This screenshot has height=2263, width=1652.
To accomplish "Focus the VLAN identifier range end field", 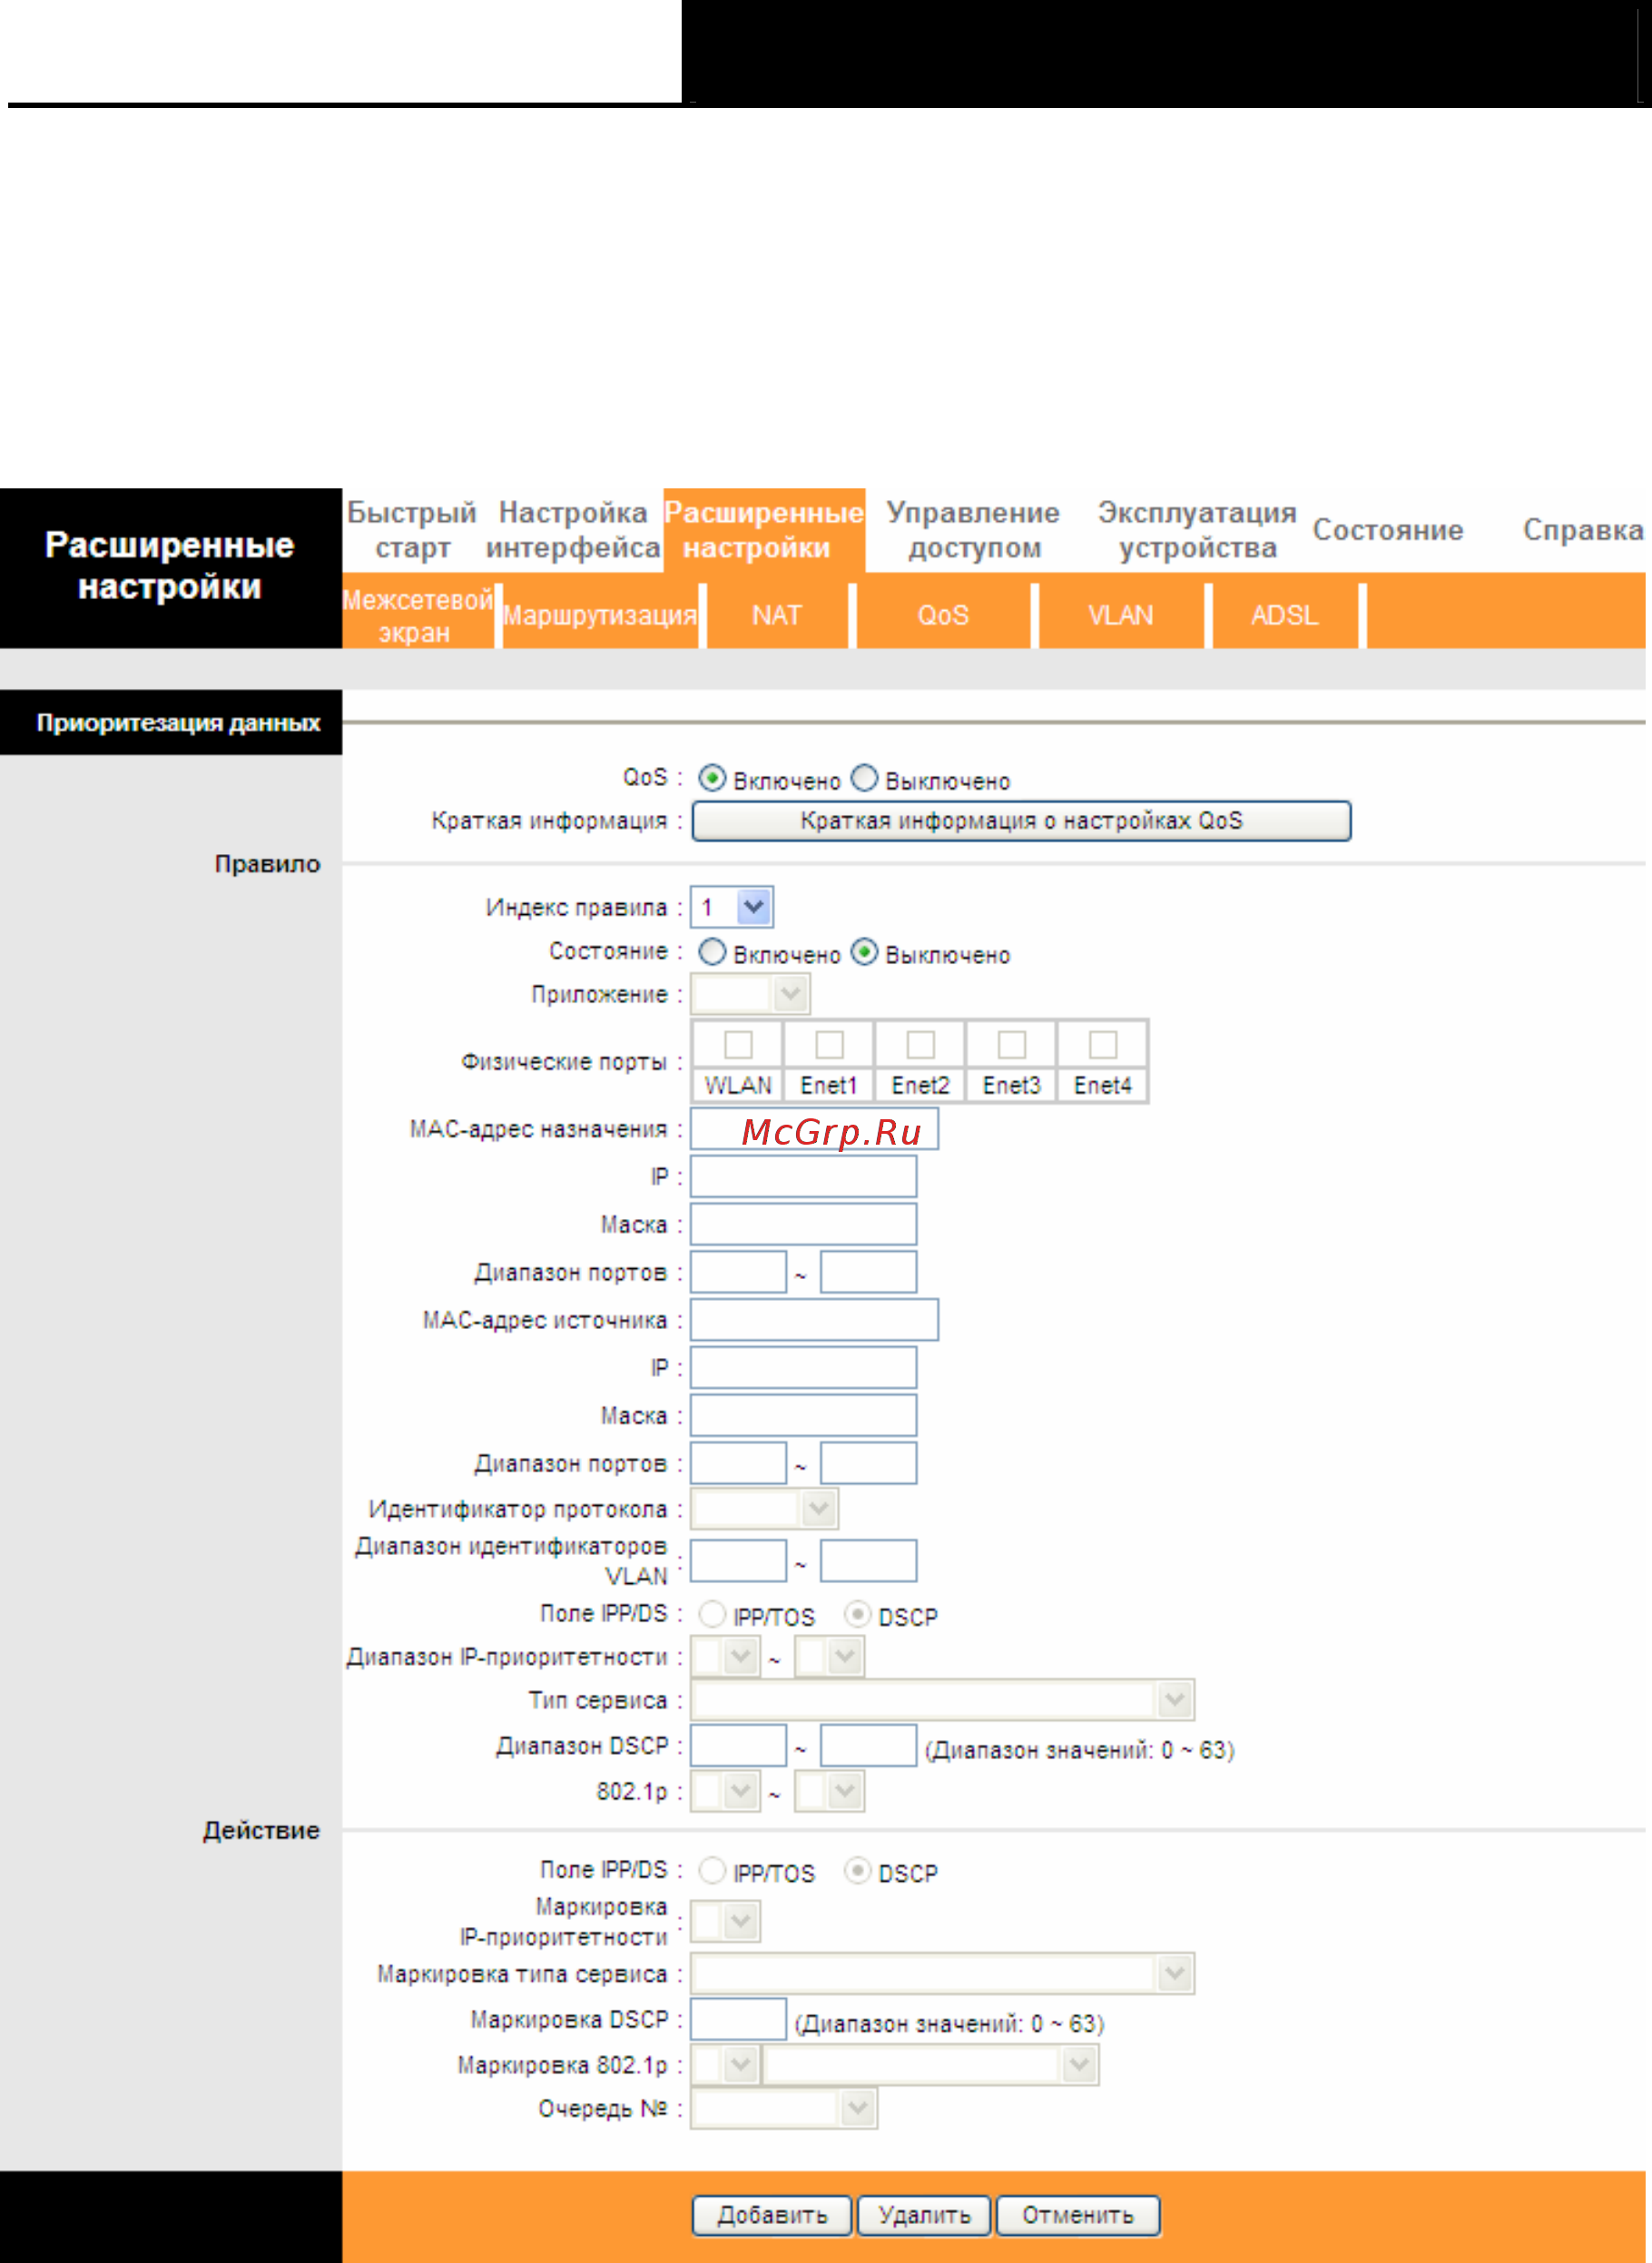I will (x=868, y=1561).
